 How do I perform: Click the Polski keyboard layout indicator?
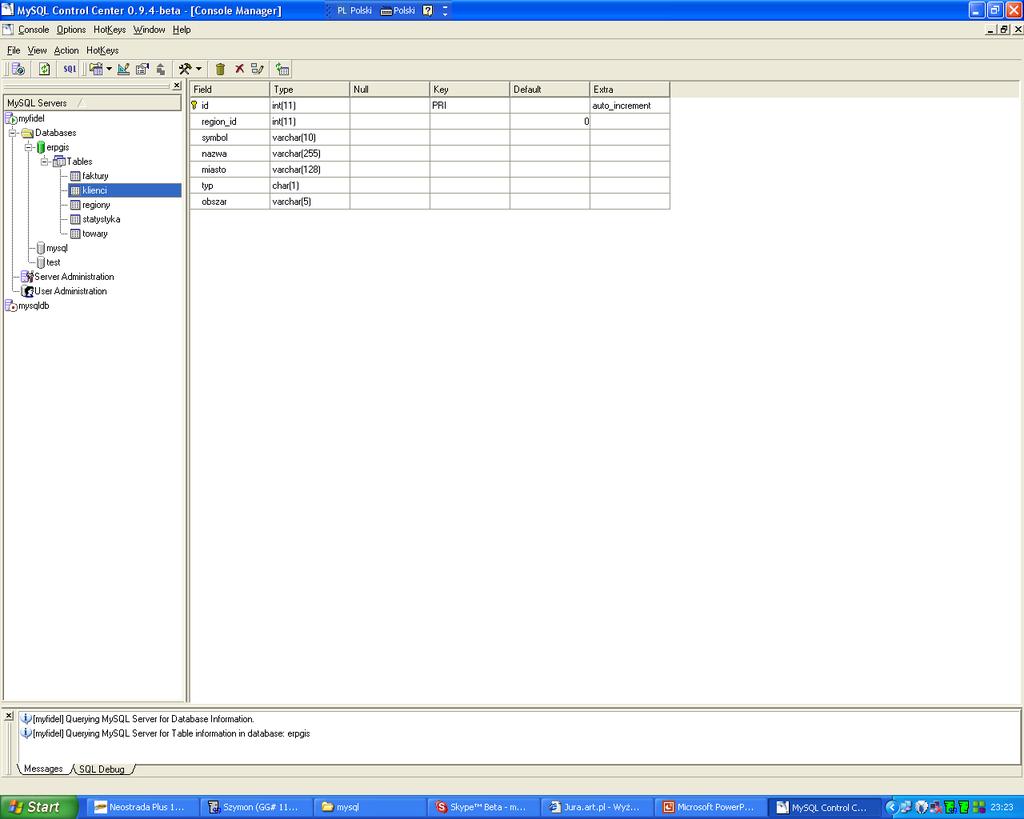point(398,10)
